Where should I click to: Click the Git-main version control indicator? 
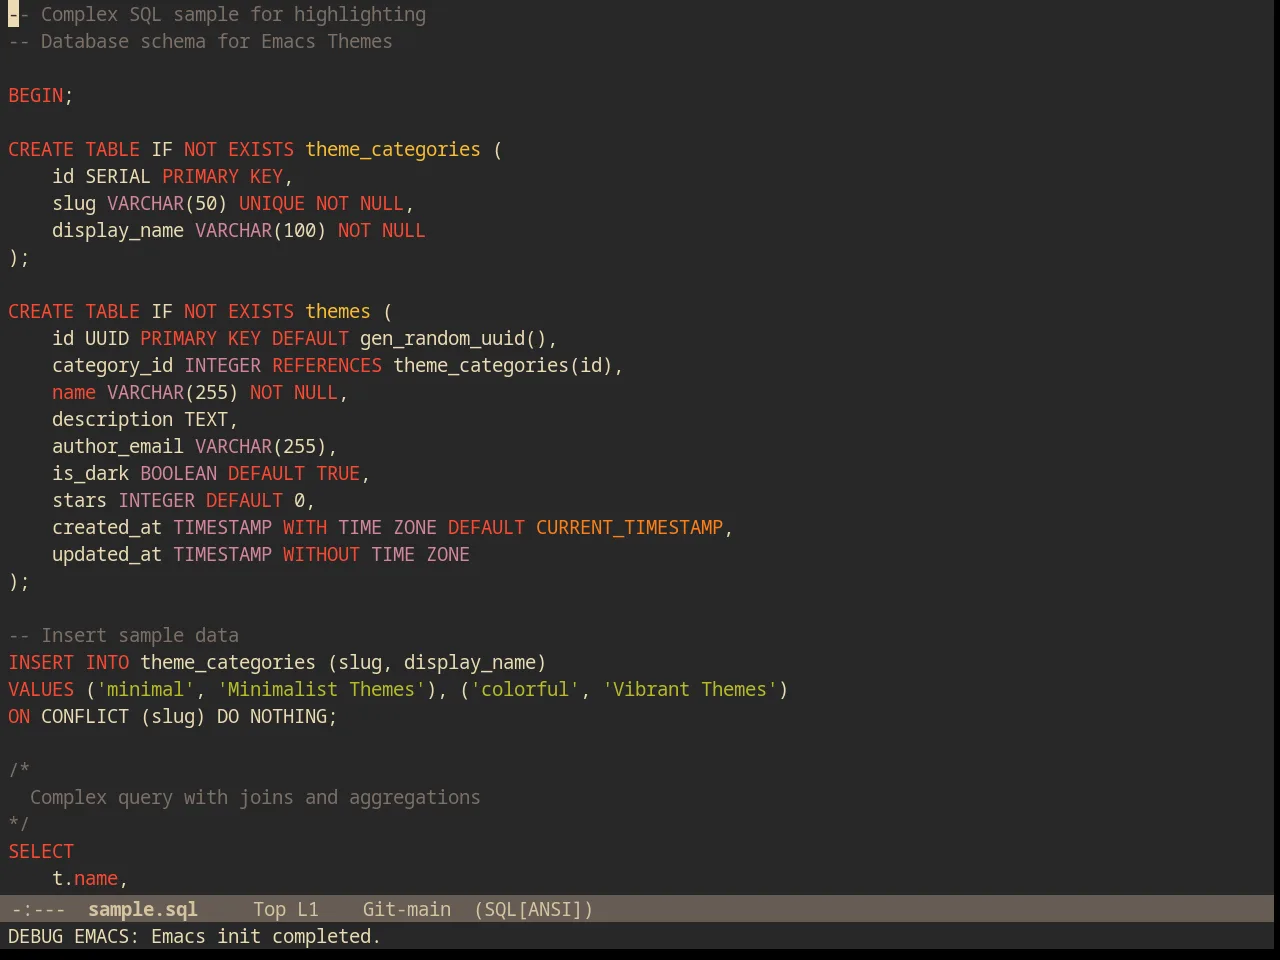point(407,909)
